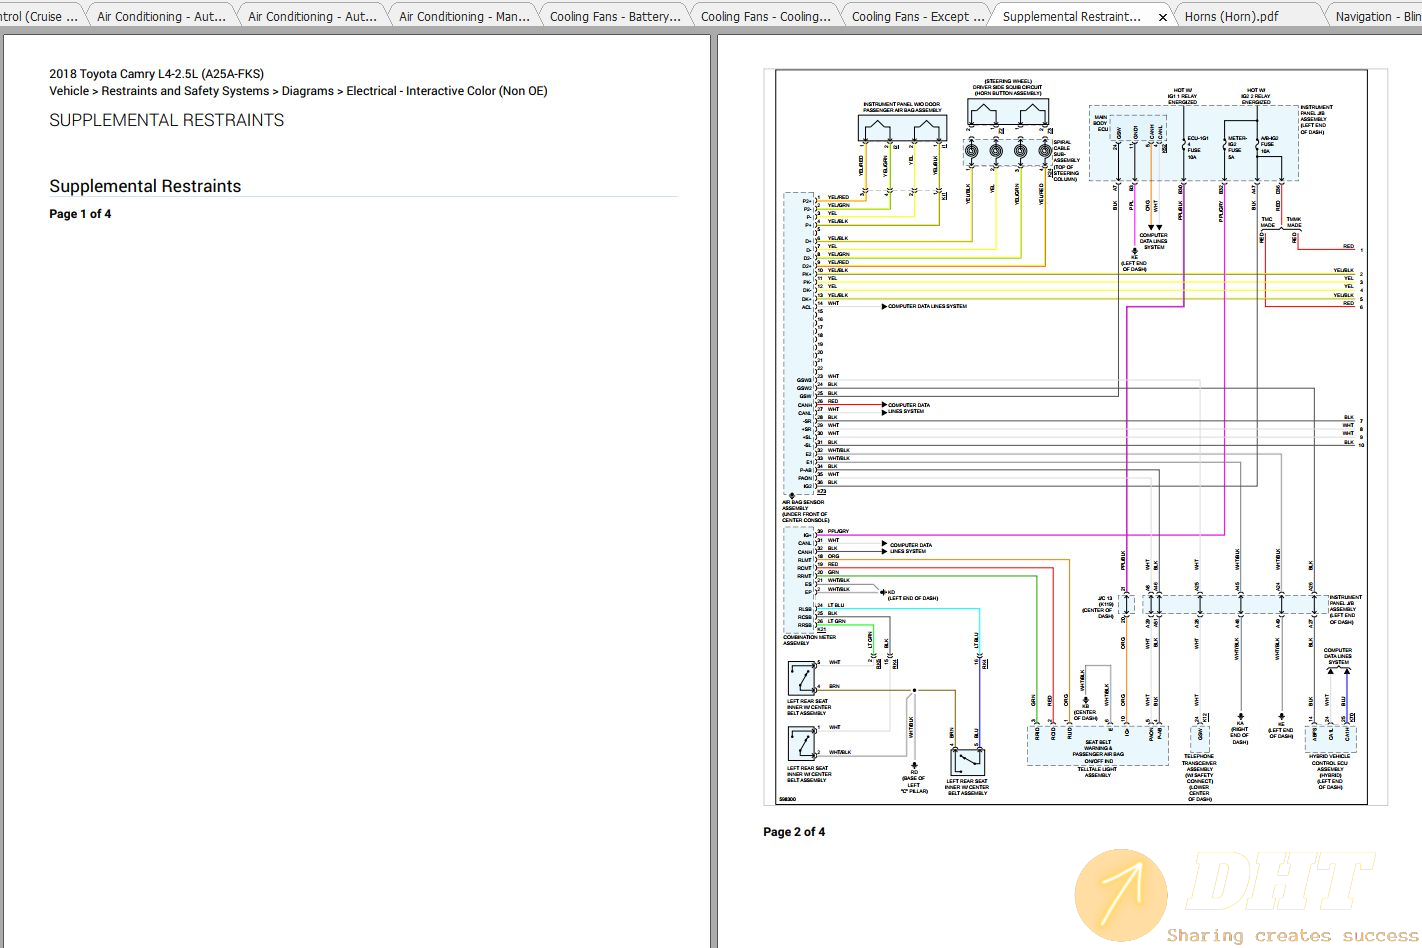This screenshot has width=1422, height=948.
Task: Click the Air Bag Sensor Assembly label
Action: (x=806, y=511)
